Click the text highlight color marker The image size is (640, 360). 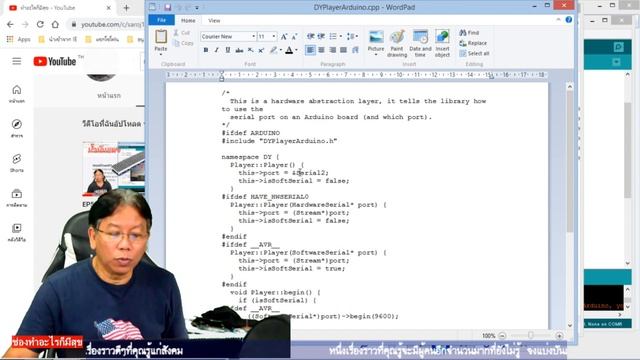tap(273, 50)
